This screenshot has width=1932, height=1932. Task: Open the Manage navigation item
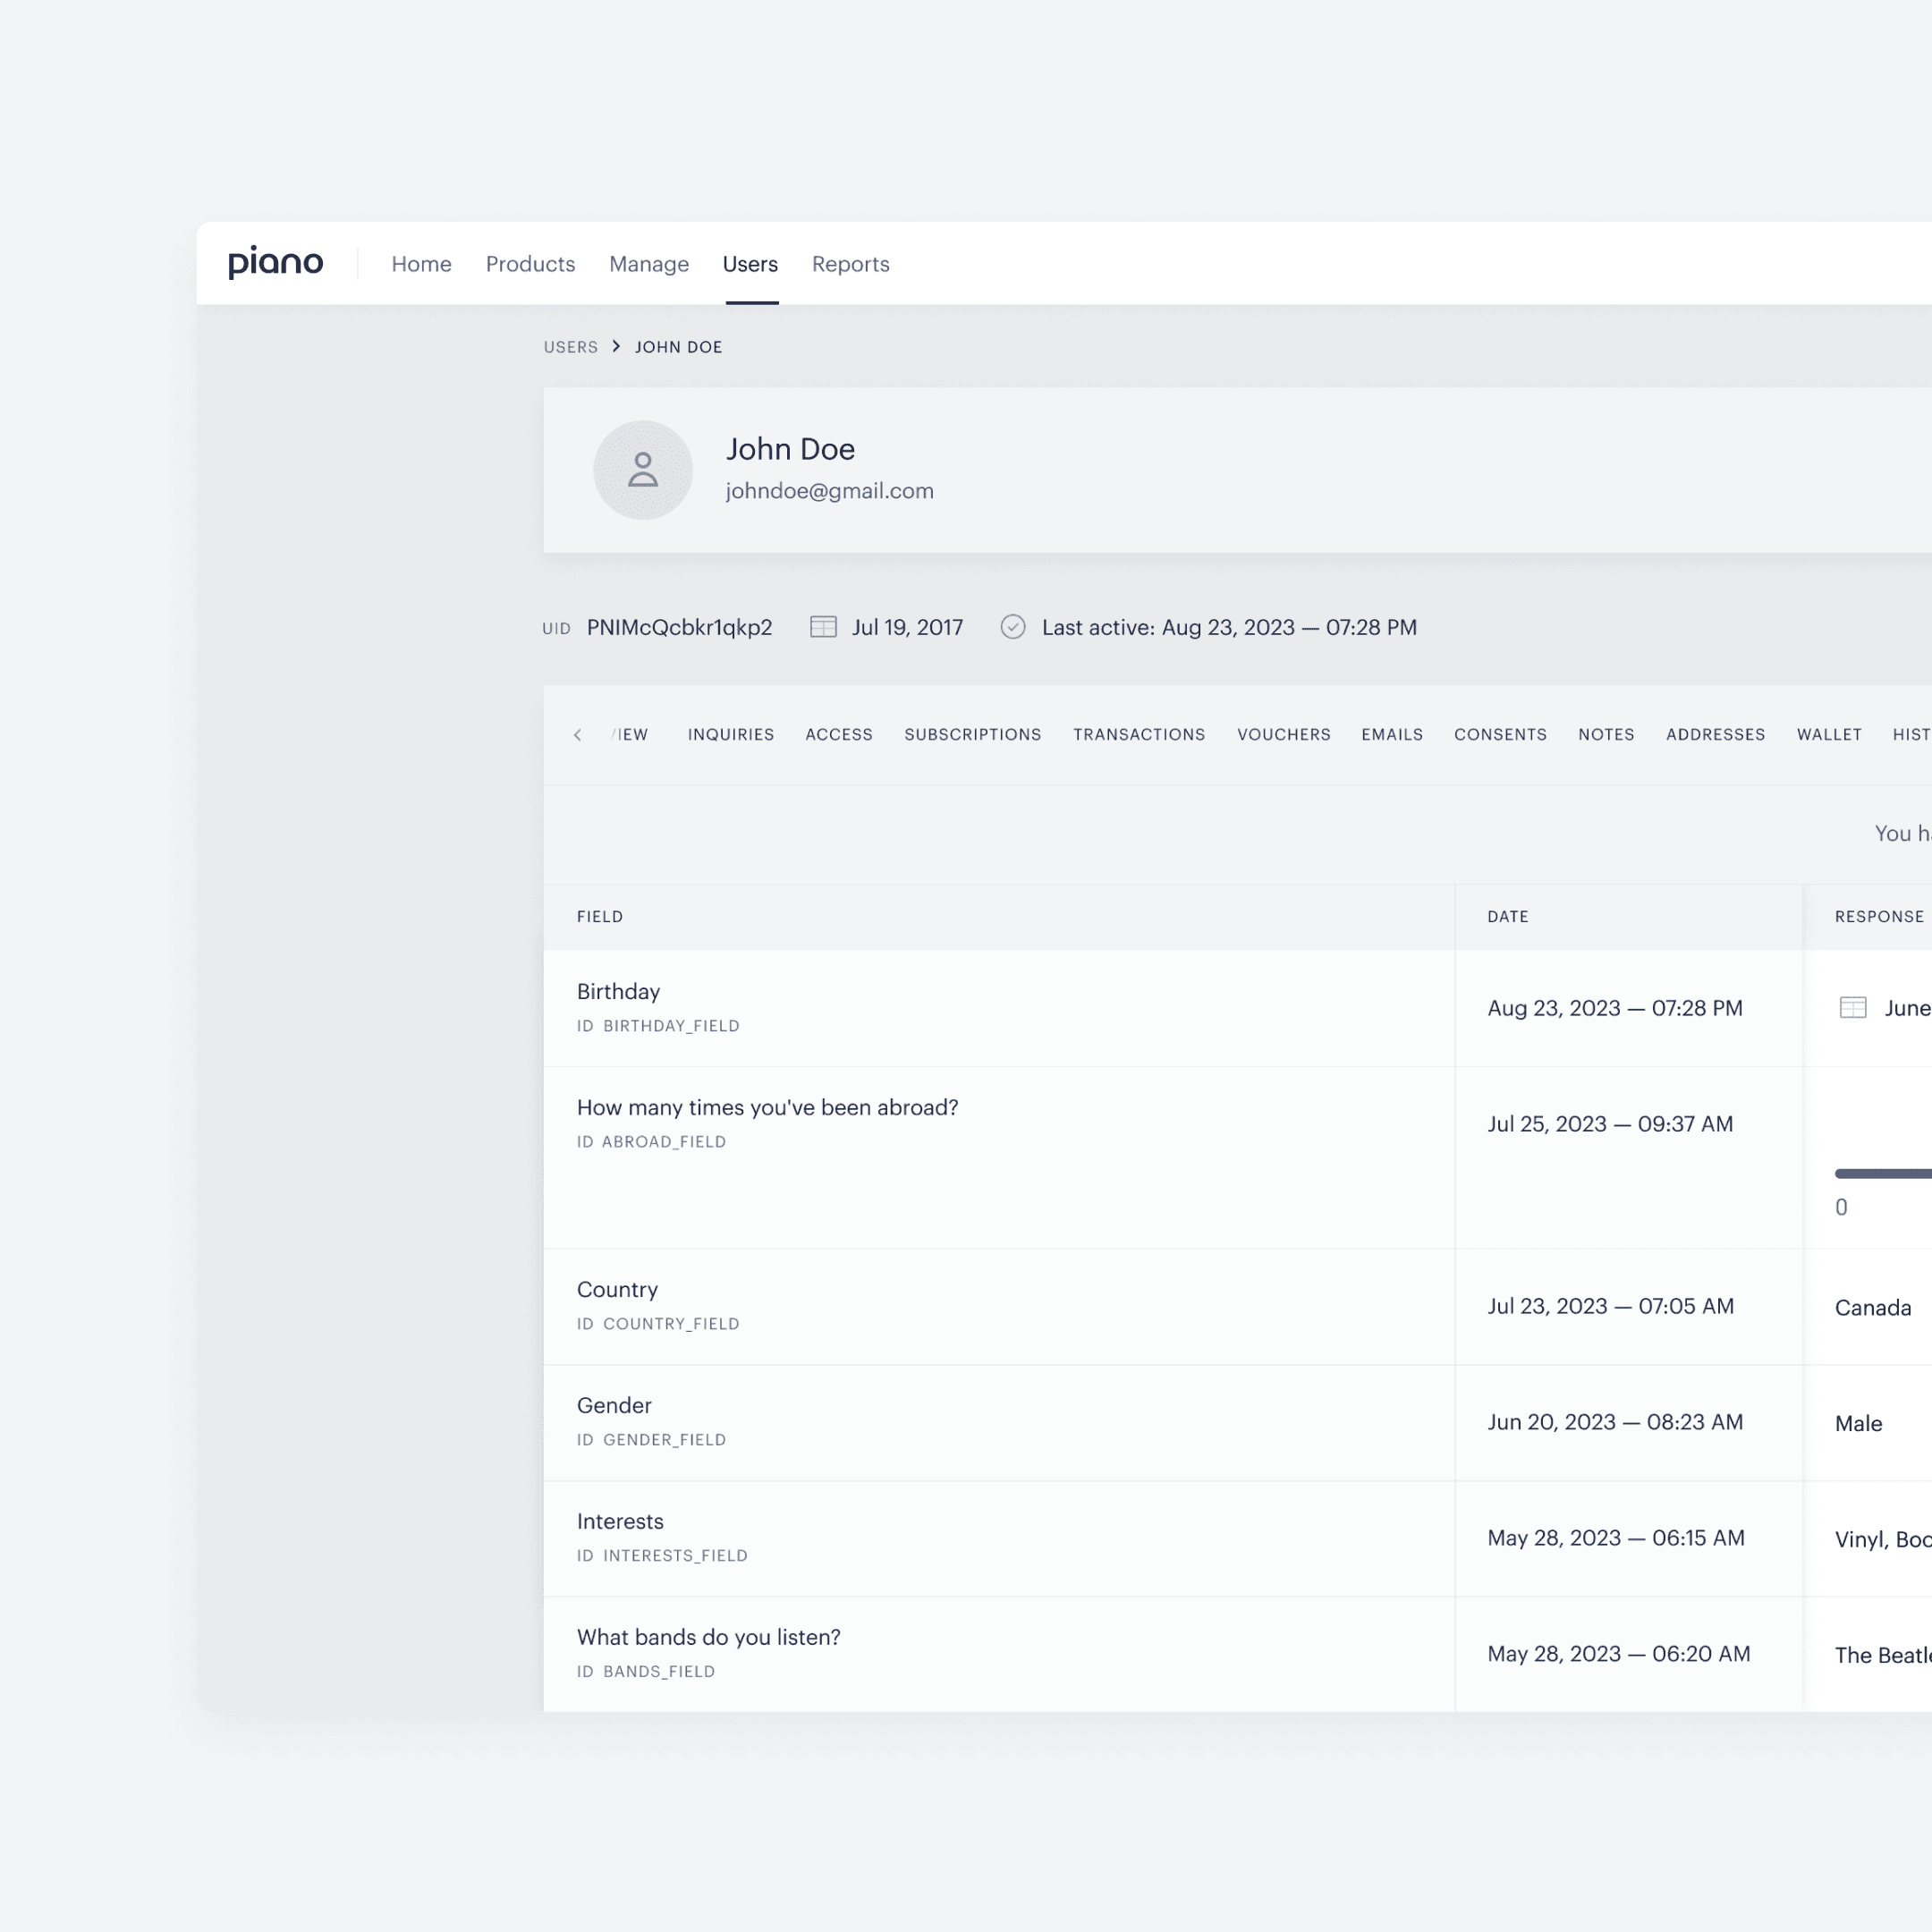[x=649, y=264]
